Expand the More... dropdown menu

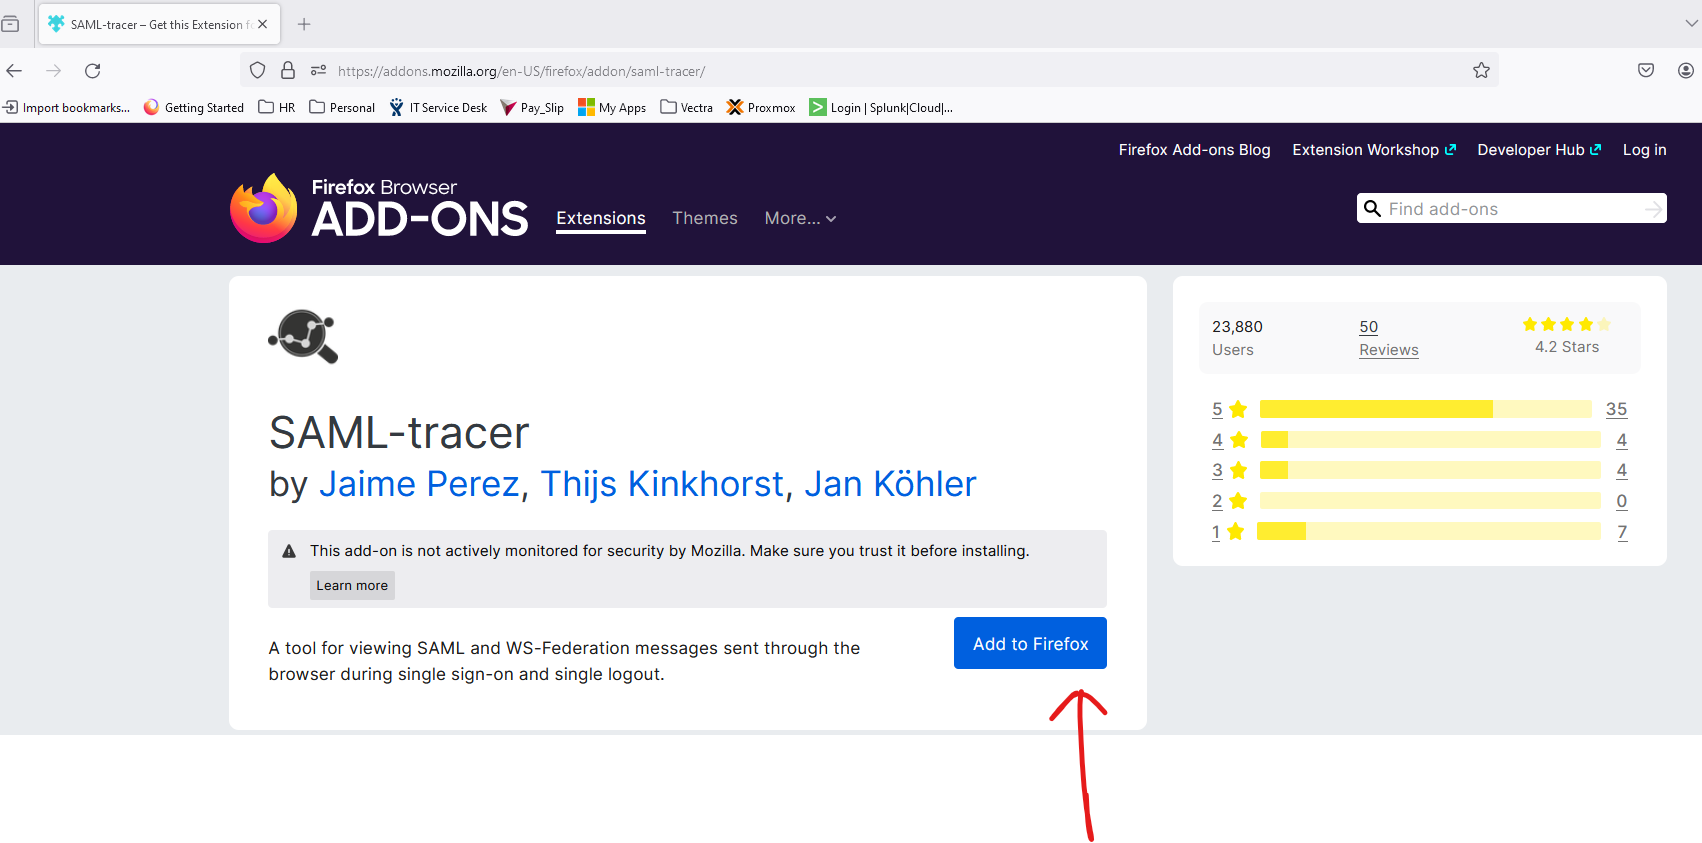[x=799, y=218]
